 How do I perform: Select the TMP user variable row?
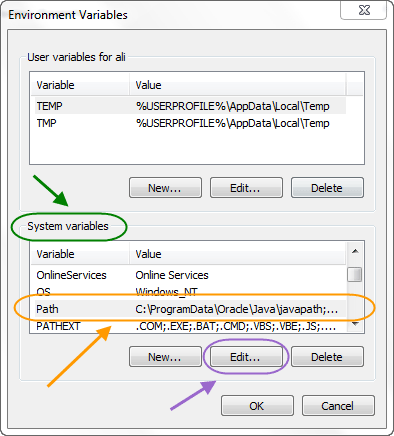tap(189, 123)
